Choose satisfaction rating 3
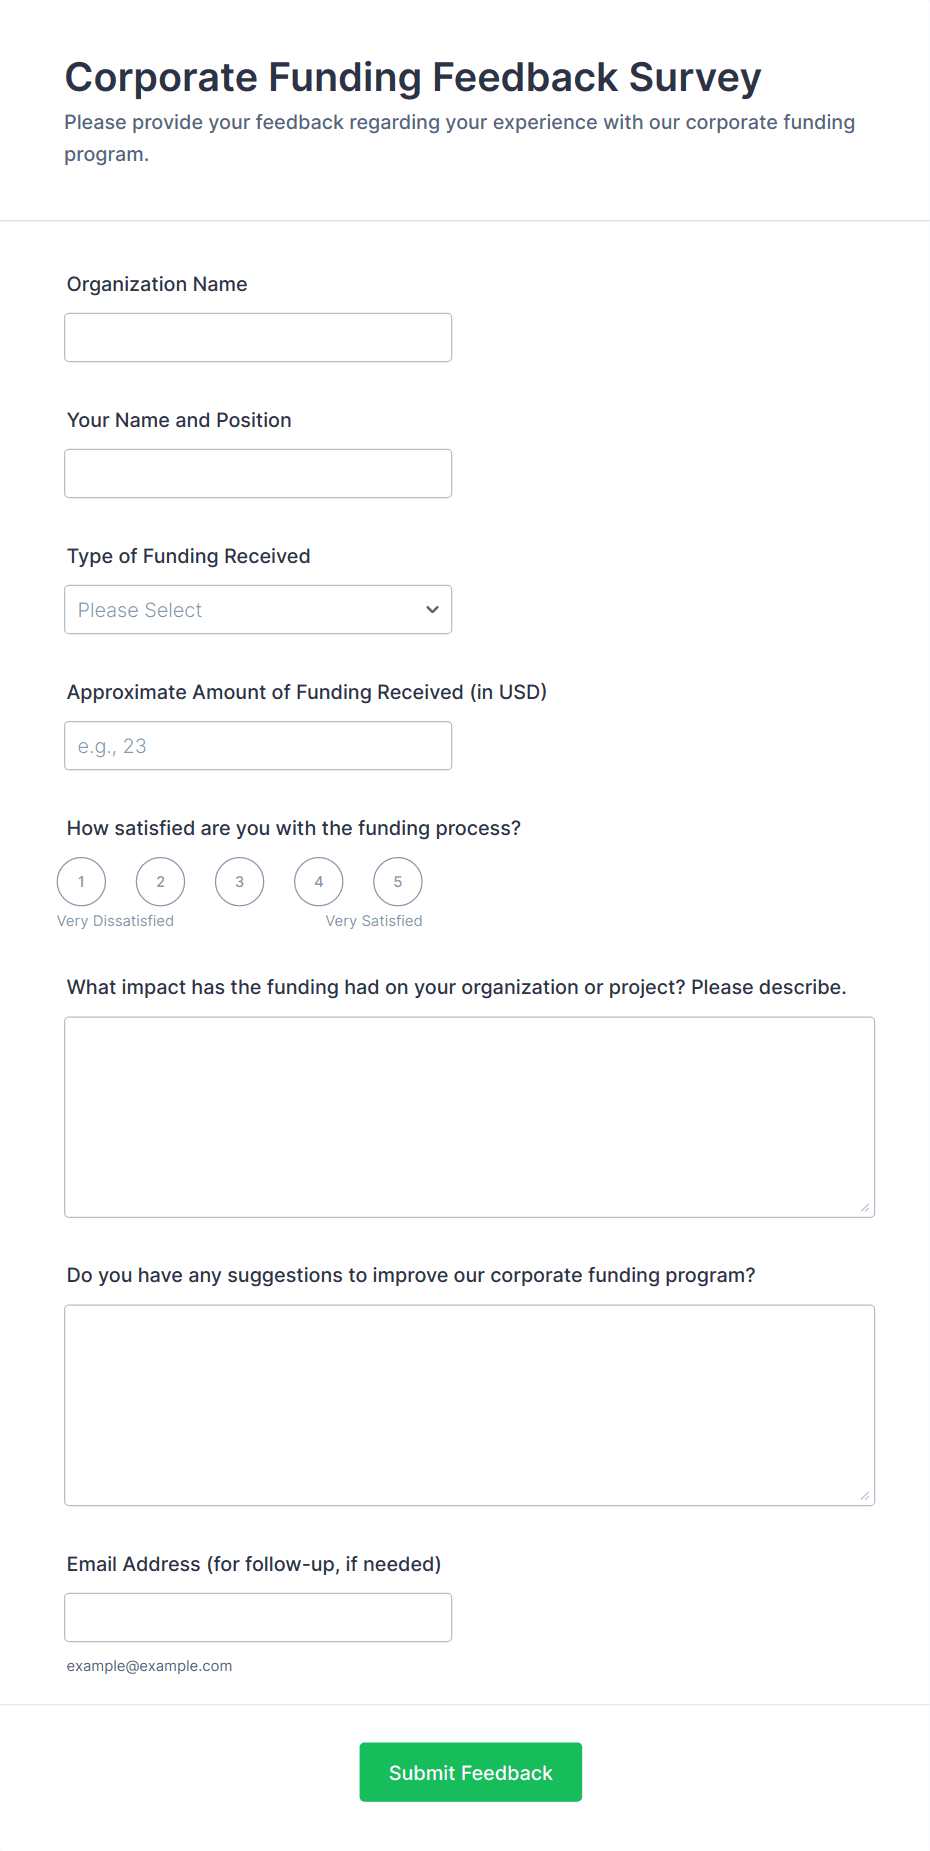Screen dimensions: 930x1851 [x=240, y=882]
